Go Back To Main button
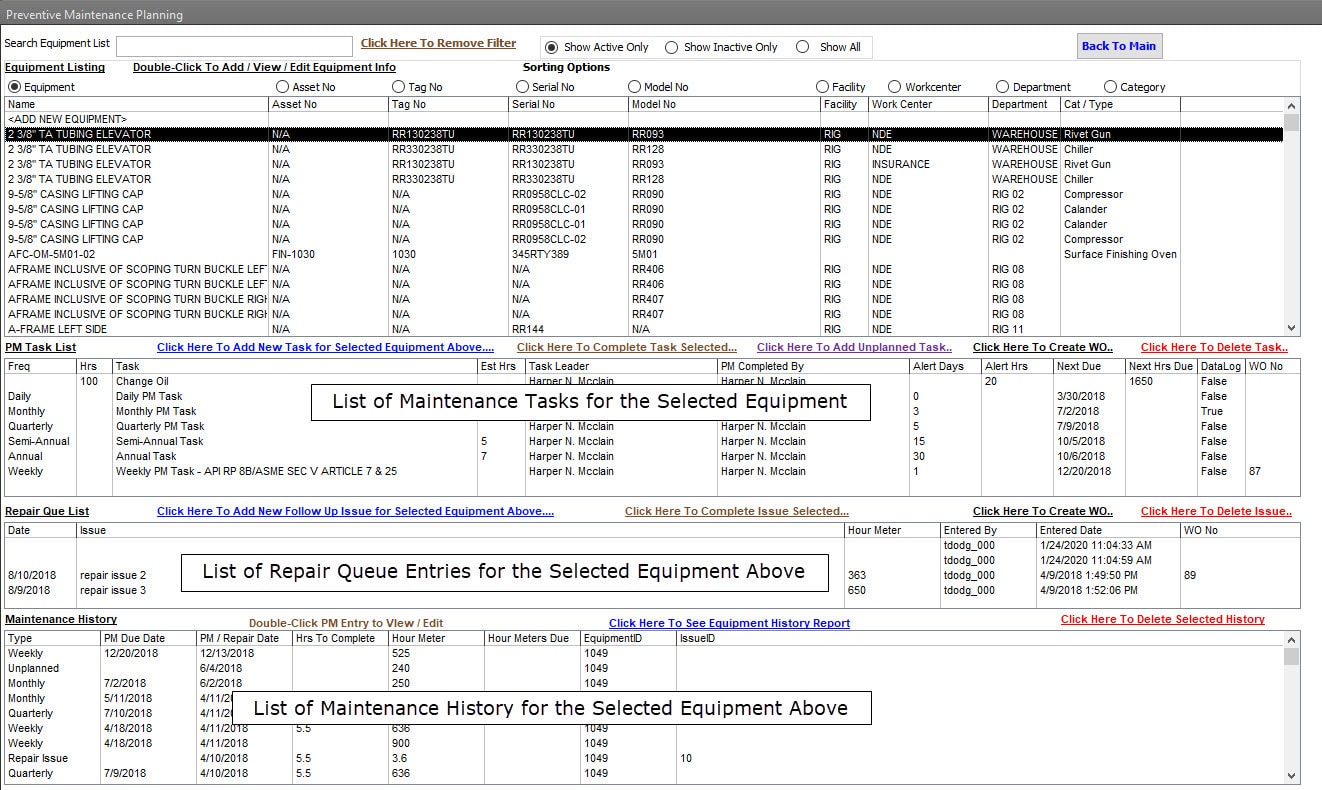The height and width of the screenshot is (790, 1322). click(x=1118, y=46)
